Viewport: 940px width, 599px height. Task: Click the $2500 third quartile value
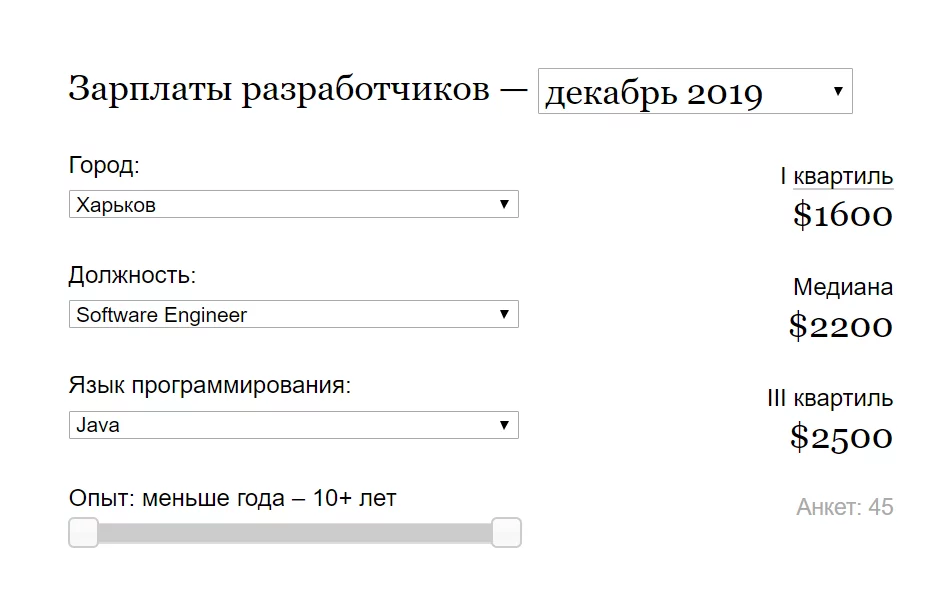843,437
